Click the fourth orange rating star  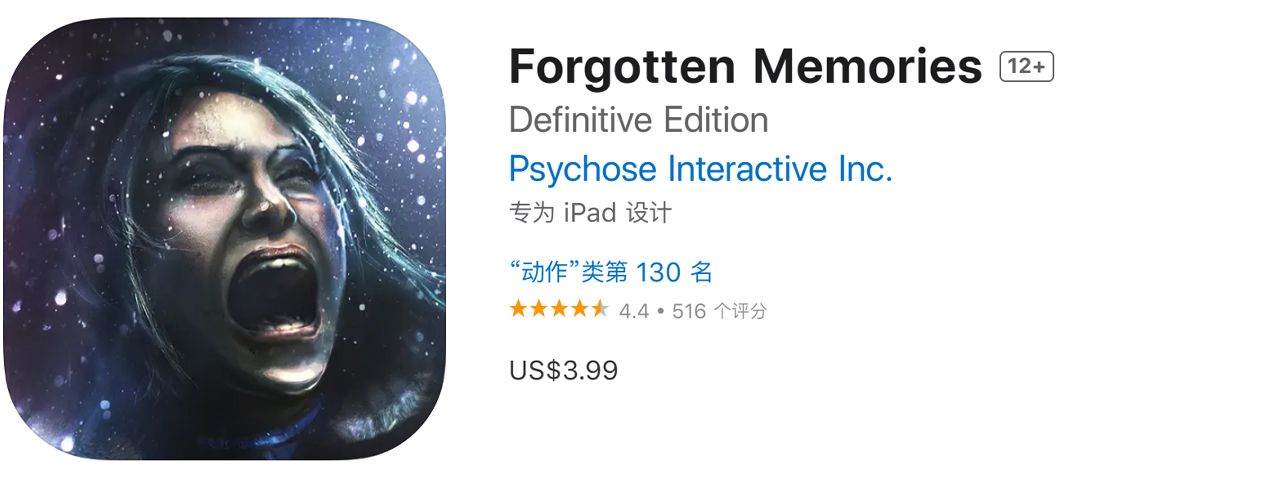coord(579,309)
